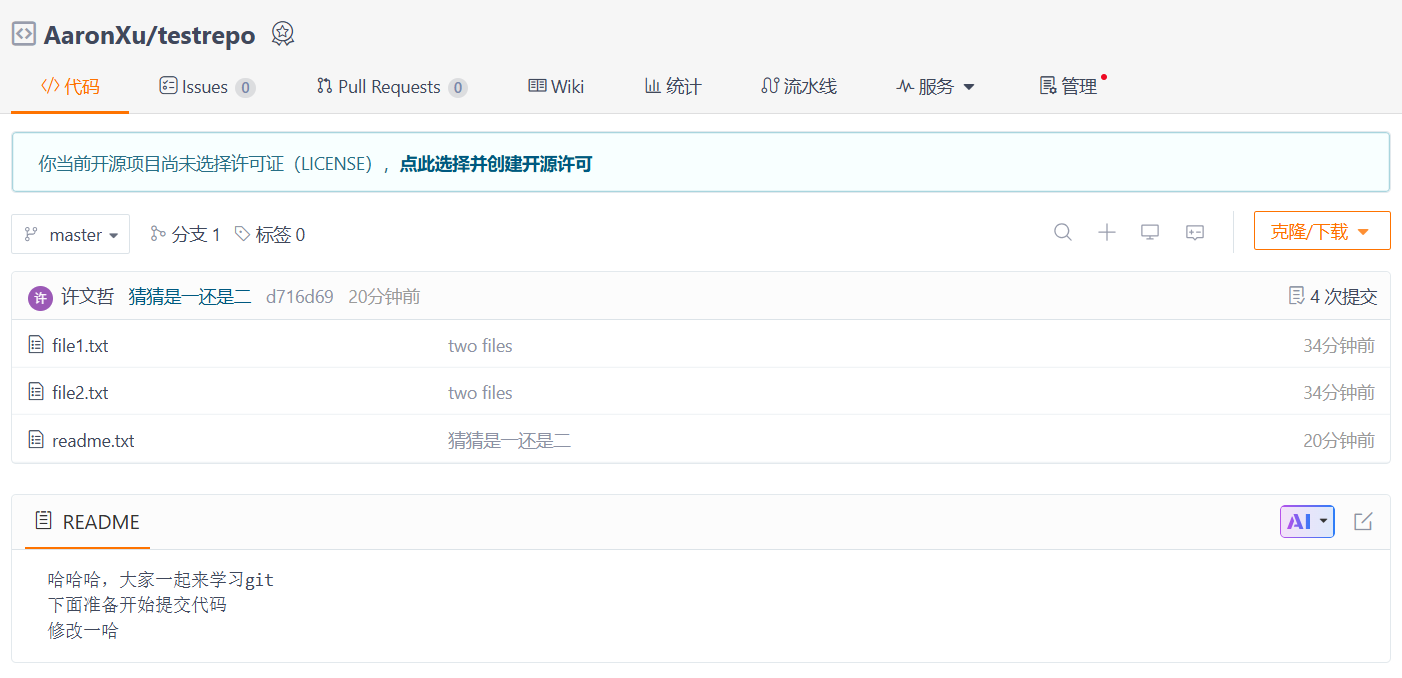Click the edit README pencil icon
Screen dimensions: 1402x678
(x=1363, y=521)
